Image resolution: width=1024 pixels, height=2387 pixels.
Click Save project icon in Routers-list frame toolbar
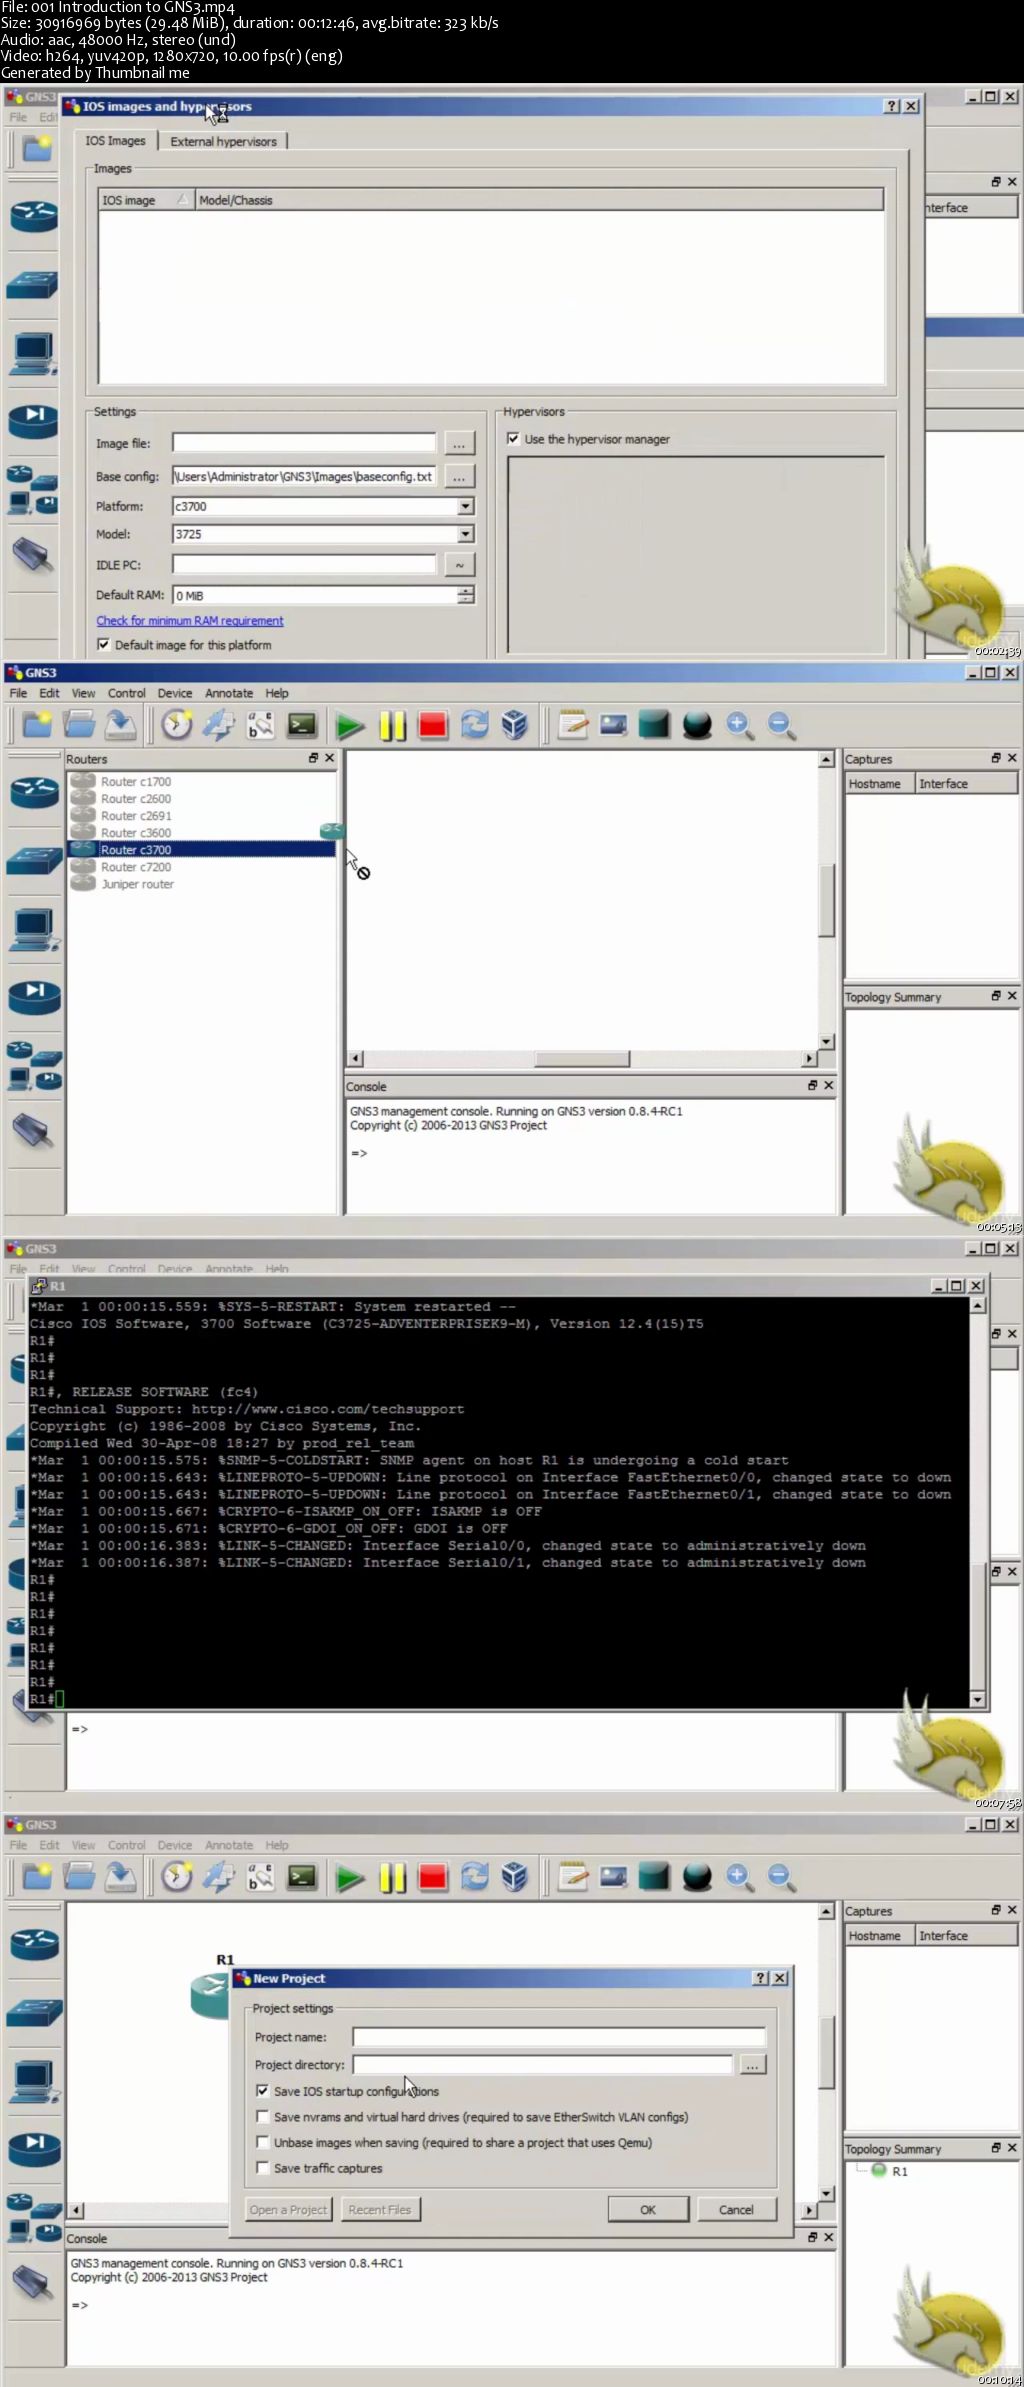(121, 726)
